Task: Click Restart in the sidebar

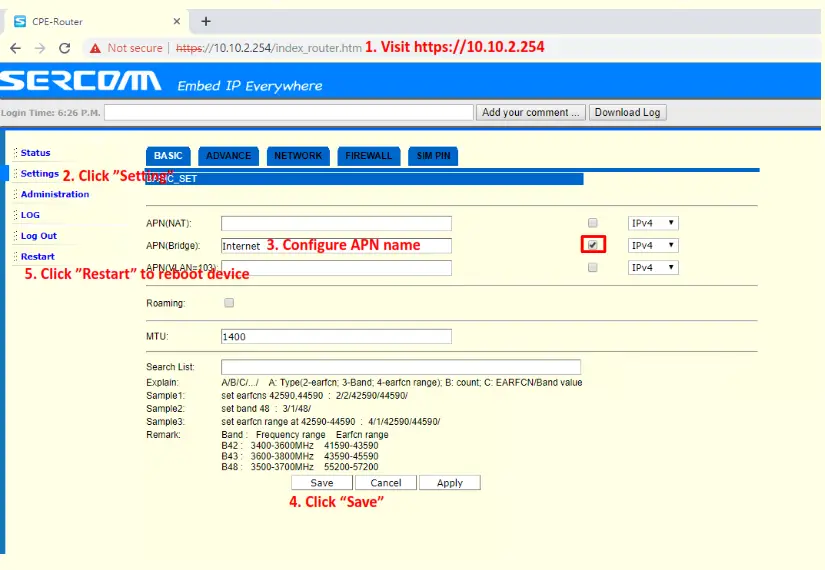Action: pyautogui.click(x=37, y=256)
